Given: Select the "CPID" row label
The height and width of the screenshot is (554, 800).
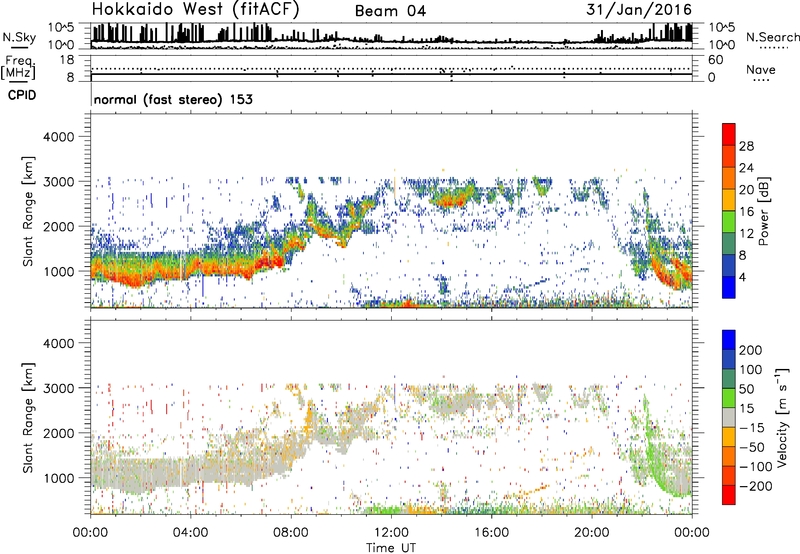Looking at the screenshot, I should click(x=22, y=95).
